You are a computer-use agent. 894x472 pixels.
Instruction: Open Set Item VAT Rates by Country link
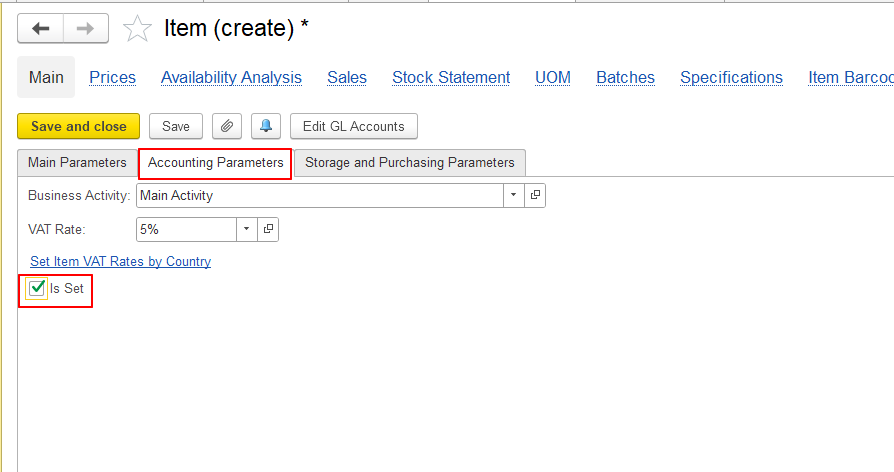(x=120, y=261)
